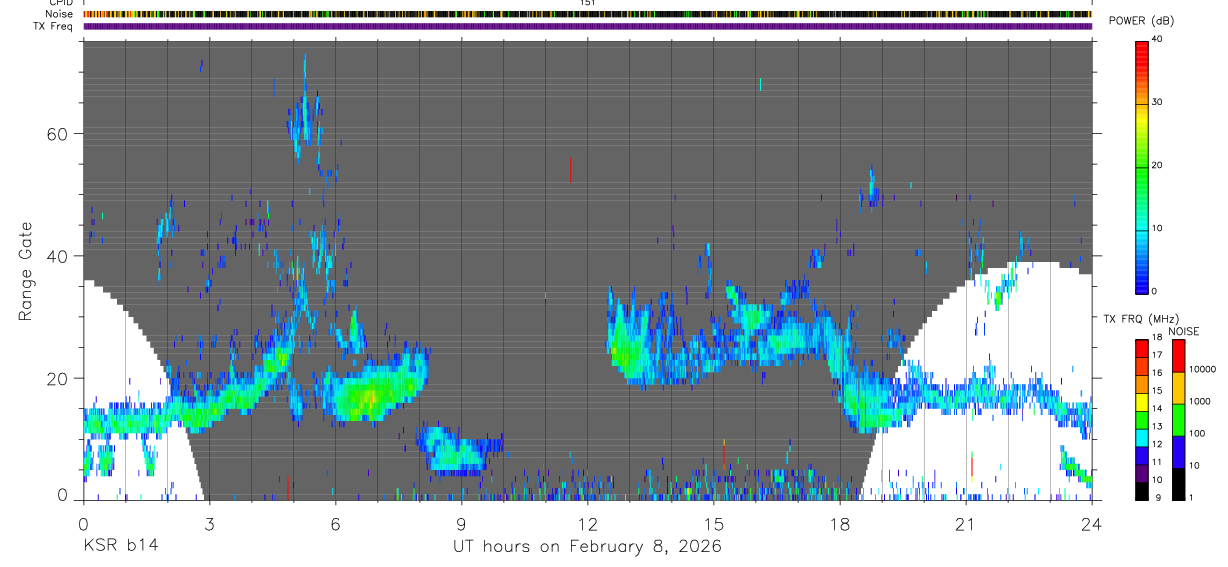Click the 12 tick on the UT hours axis
Viewport: 1228px width, 567px height.
pyautogui.click(x=588, y=523)
